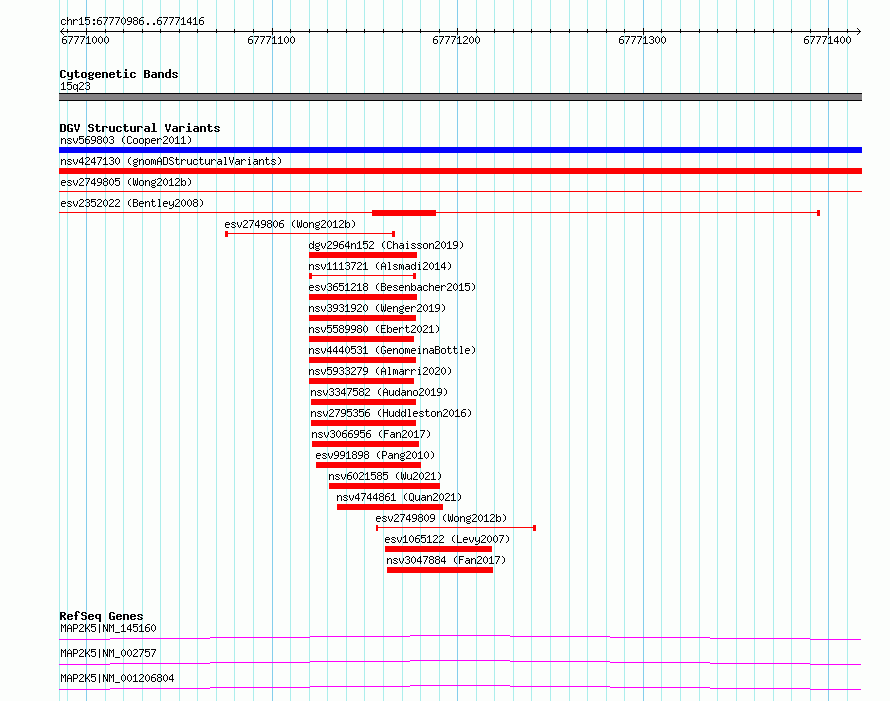
Task: Open variant nsv4440531 (GenomeinaBottle)
Action: click(392, 350)
